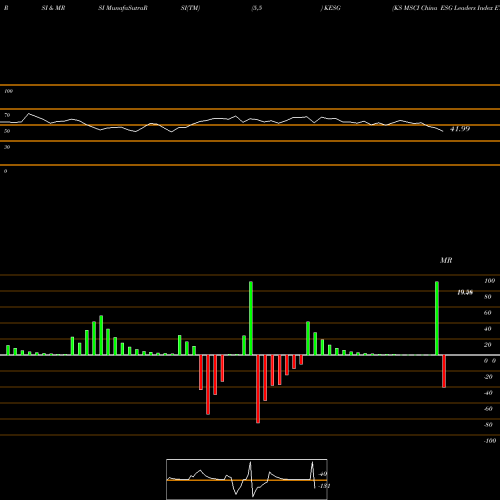
Task: Click the mini overview chart thumbnail
Action: click(247, 479)
